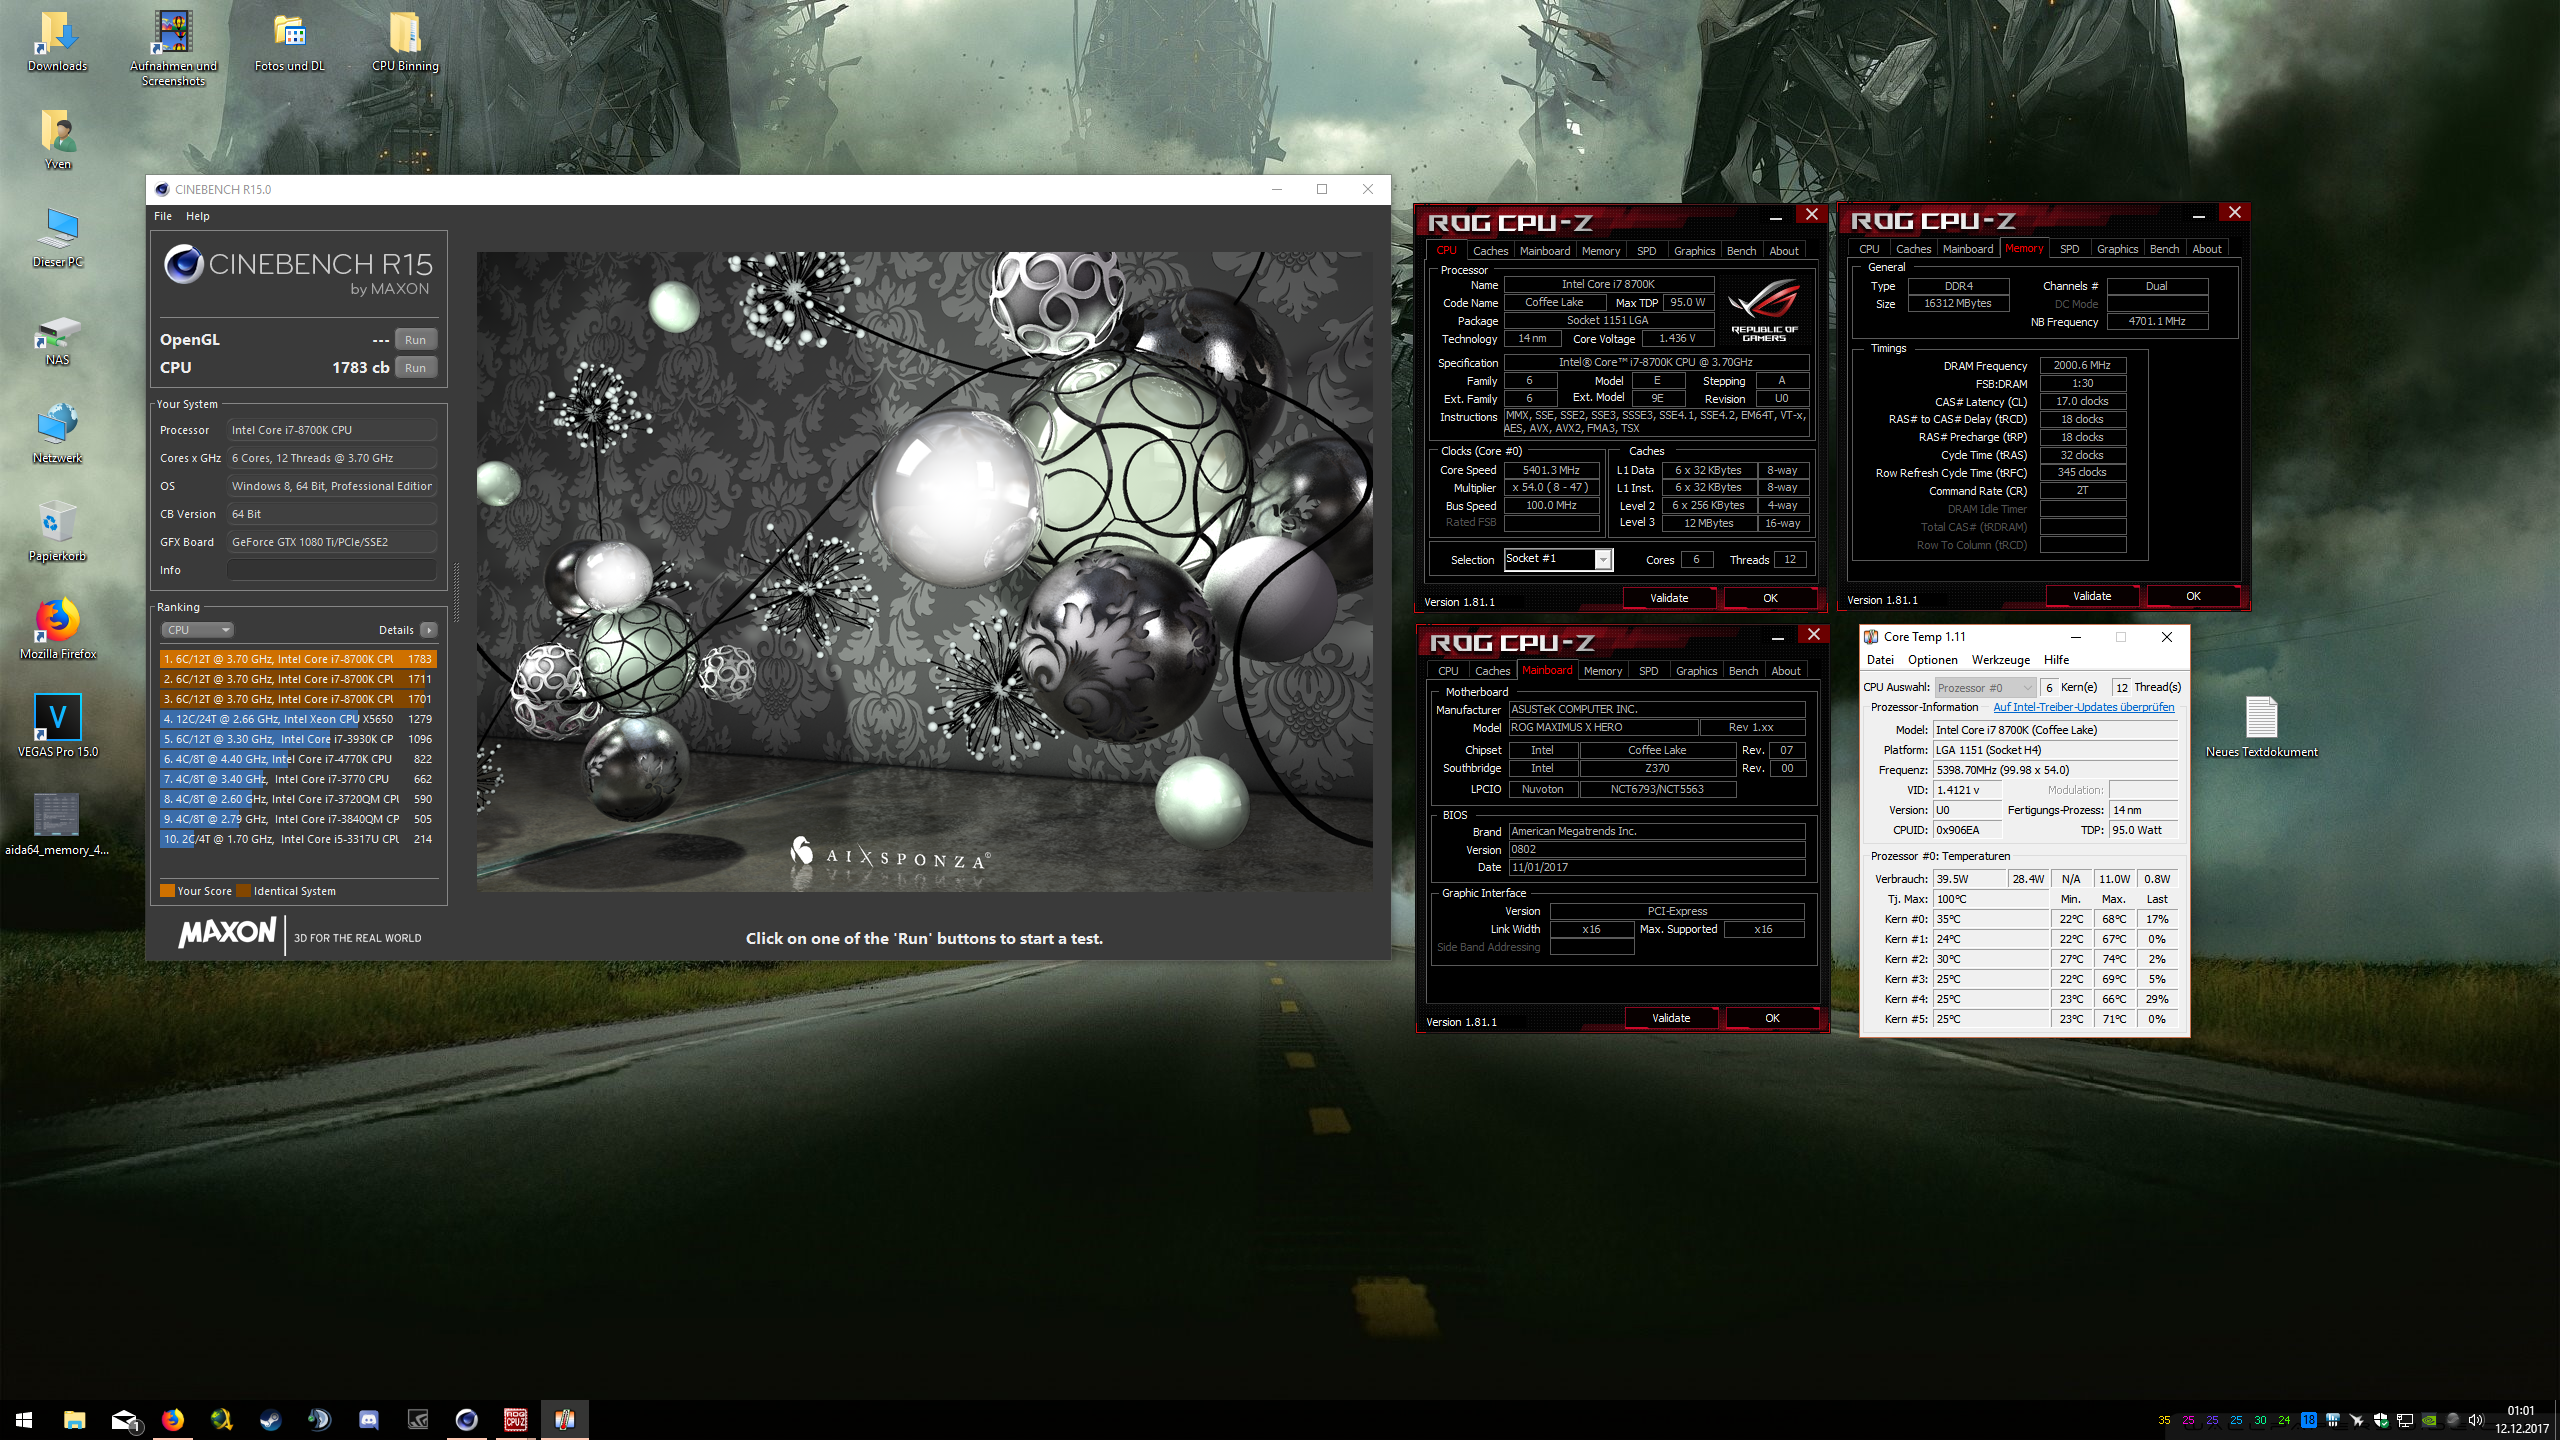The image size is (2560, 1440).
Task: Run the CPU benchmark
Action: pos(415,368)
